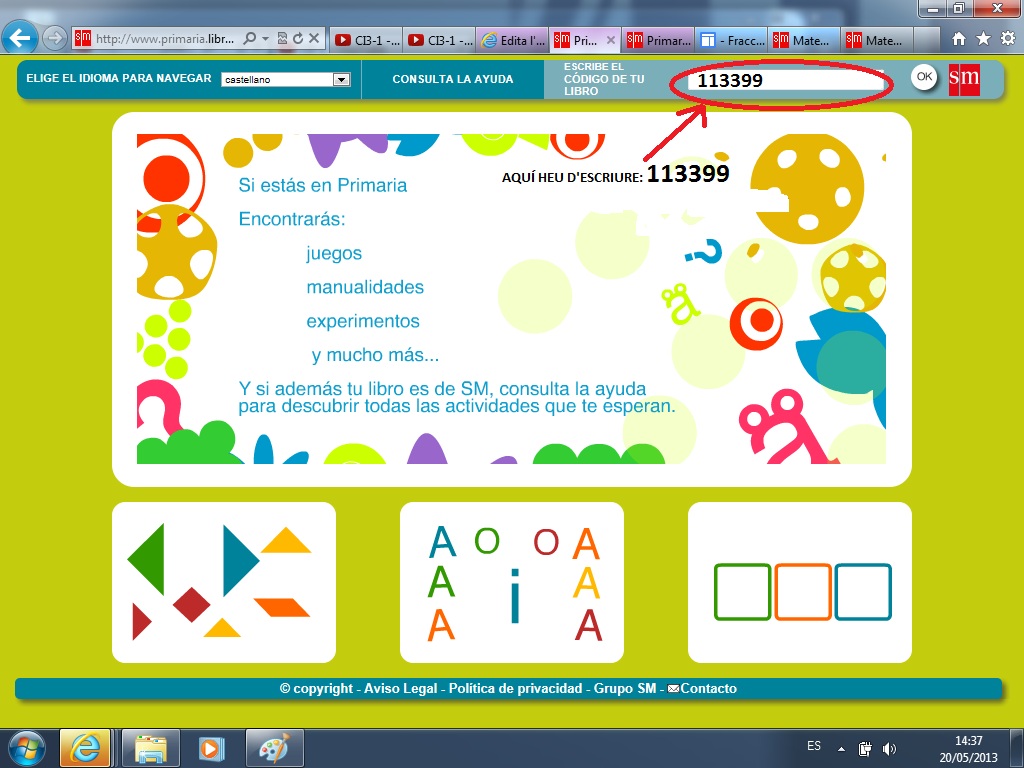This screenshot has width=1024, height=768.
Task: Click the taskbar volume speaker icon
Action: (x=889, y=748)
